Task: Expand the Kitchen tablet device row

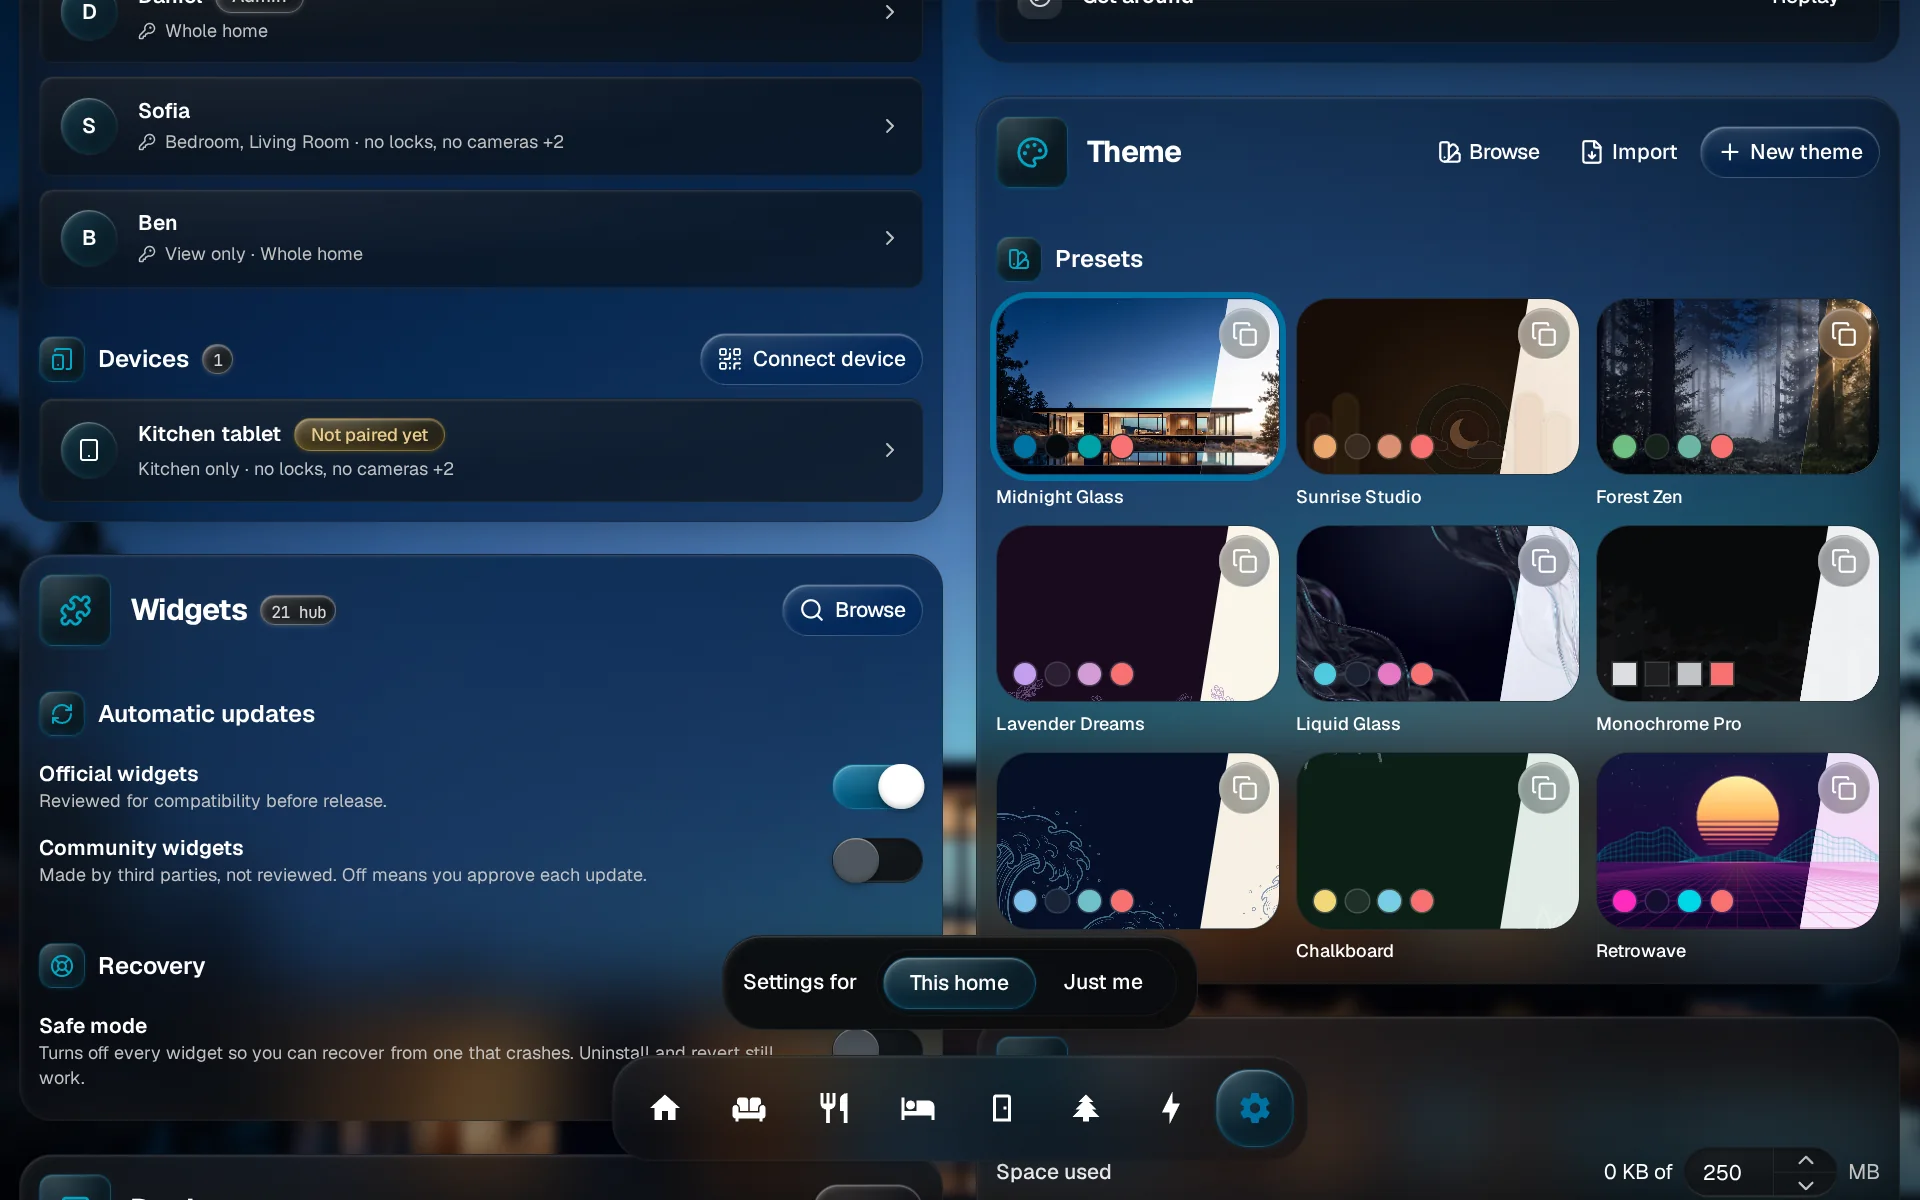Action: point(480,450)
